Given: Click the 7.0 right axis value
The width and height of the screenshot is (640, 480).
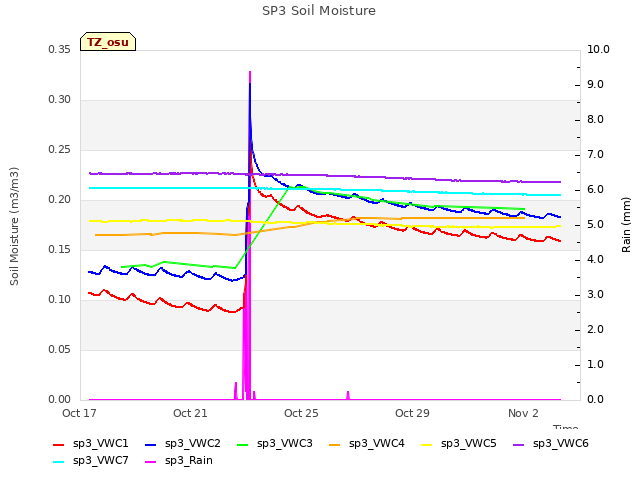Looking at the screenshot, I should coord(596,155).
